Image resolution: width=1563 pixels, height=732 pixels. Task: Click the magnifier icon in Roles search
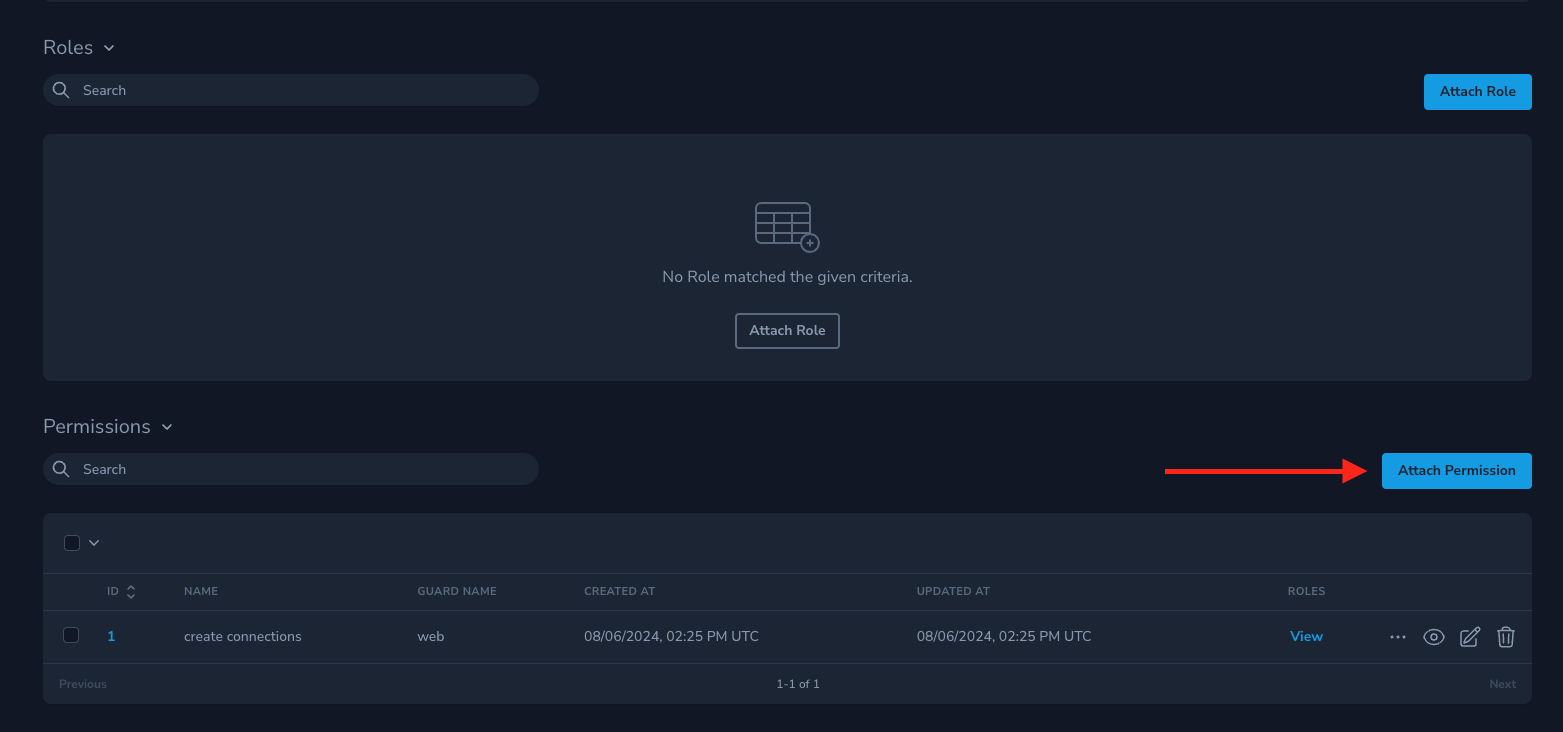pyautogui.click(x=61, y=90)
